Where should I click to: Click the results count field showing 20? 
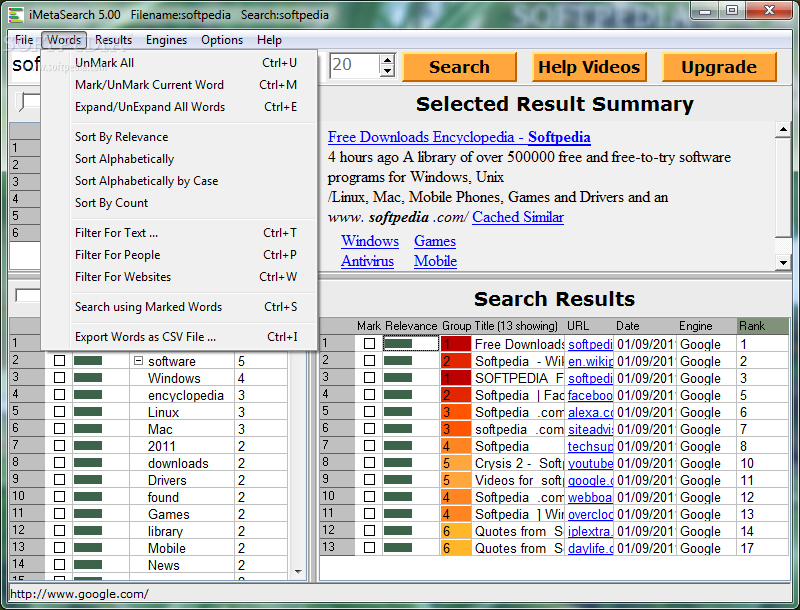(355, 65)
